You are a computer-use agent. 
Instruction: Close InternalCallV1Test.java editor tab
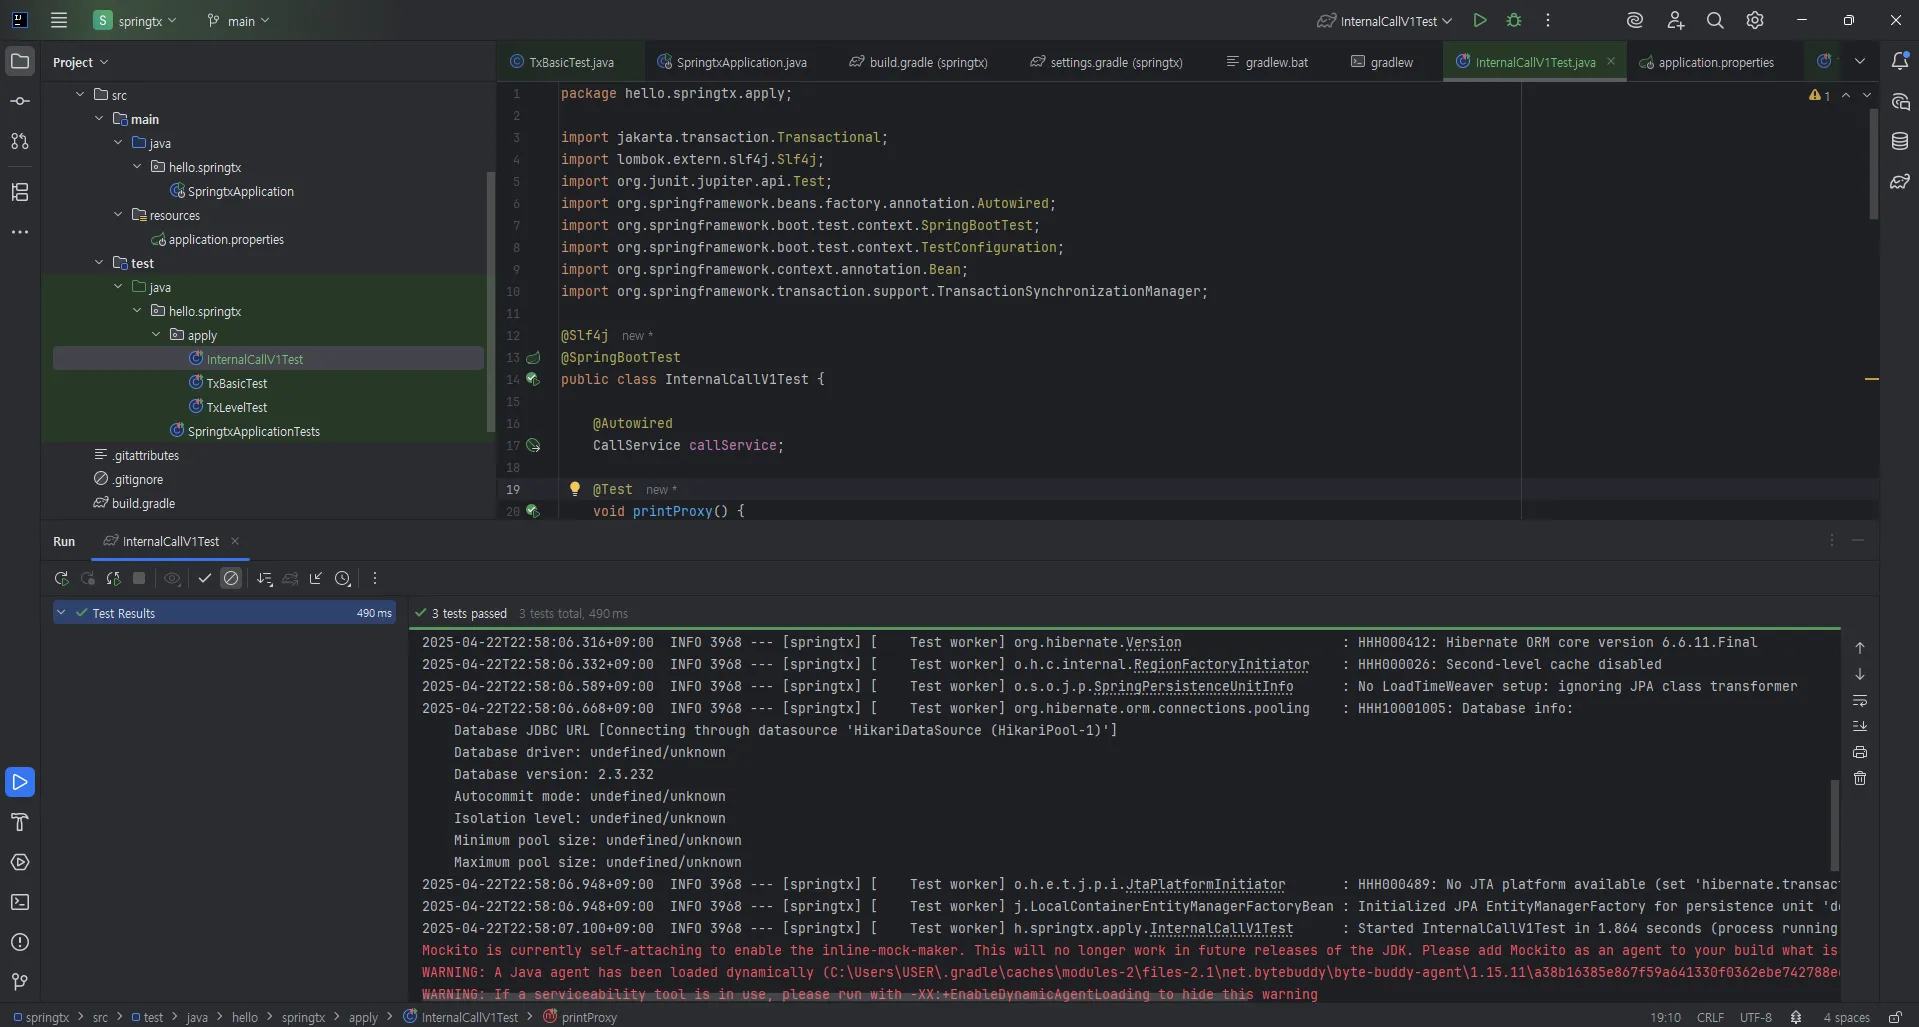(1611, 61)
